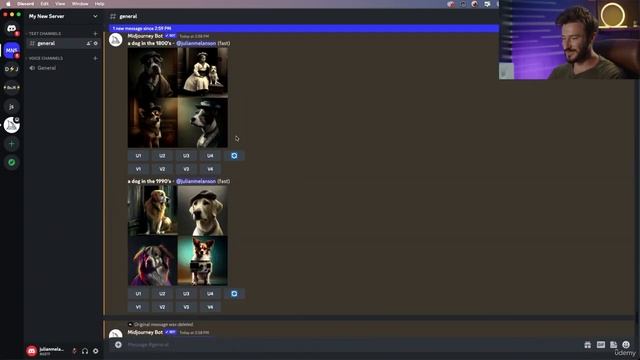Viewport: 640px width, 360px height.
Task: Open the 1800's dog image grid
Action: [x=178, y=98]
